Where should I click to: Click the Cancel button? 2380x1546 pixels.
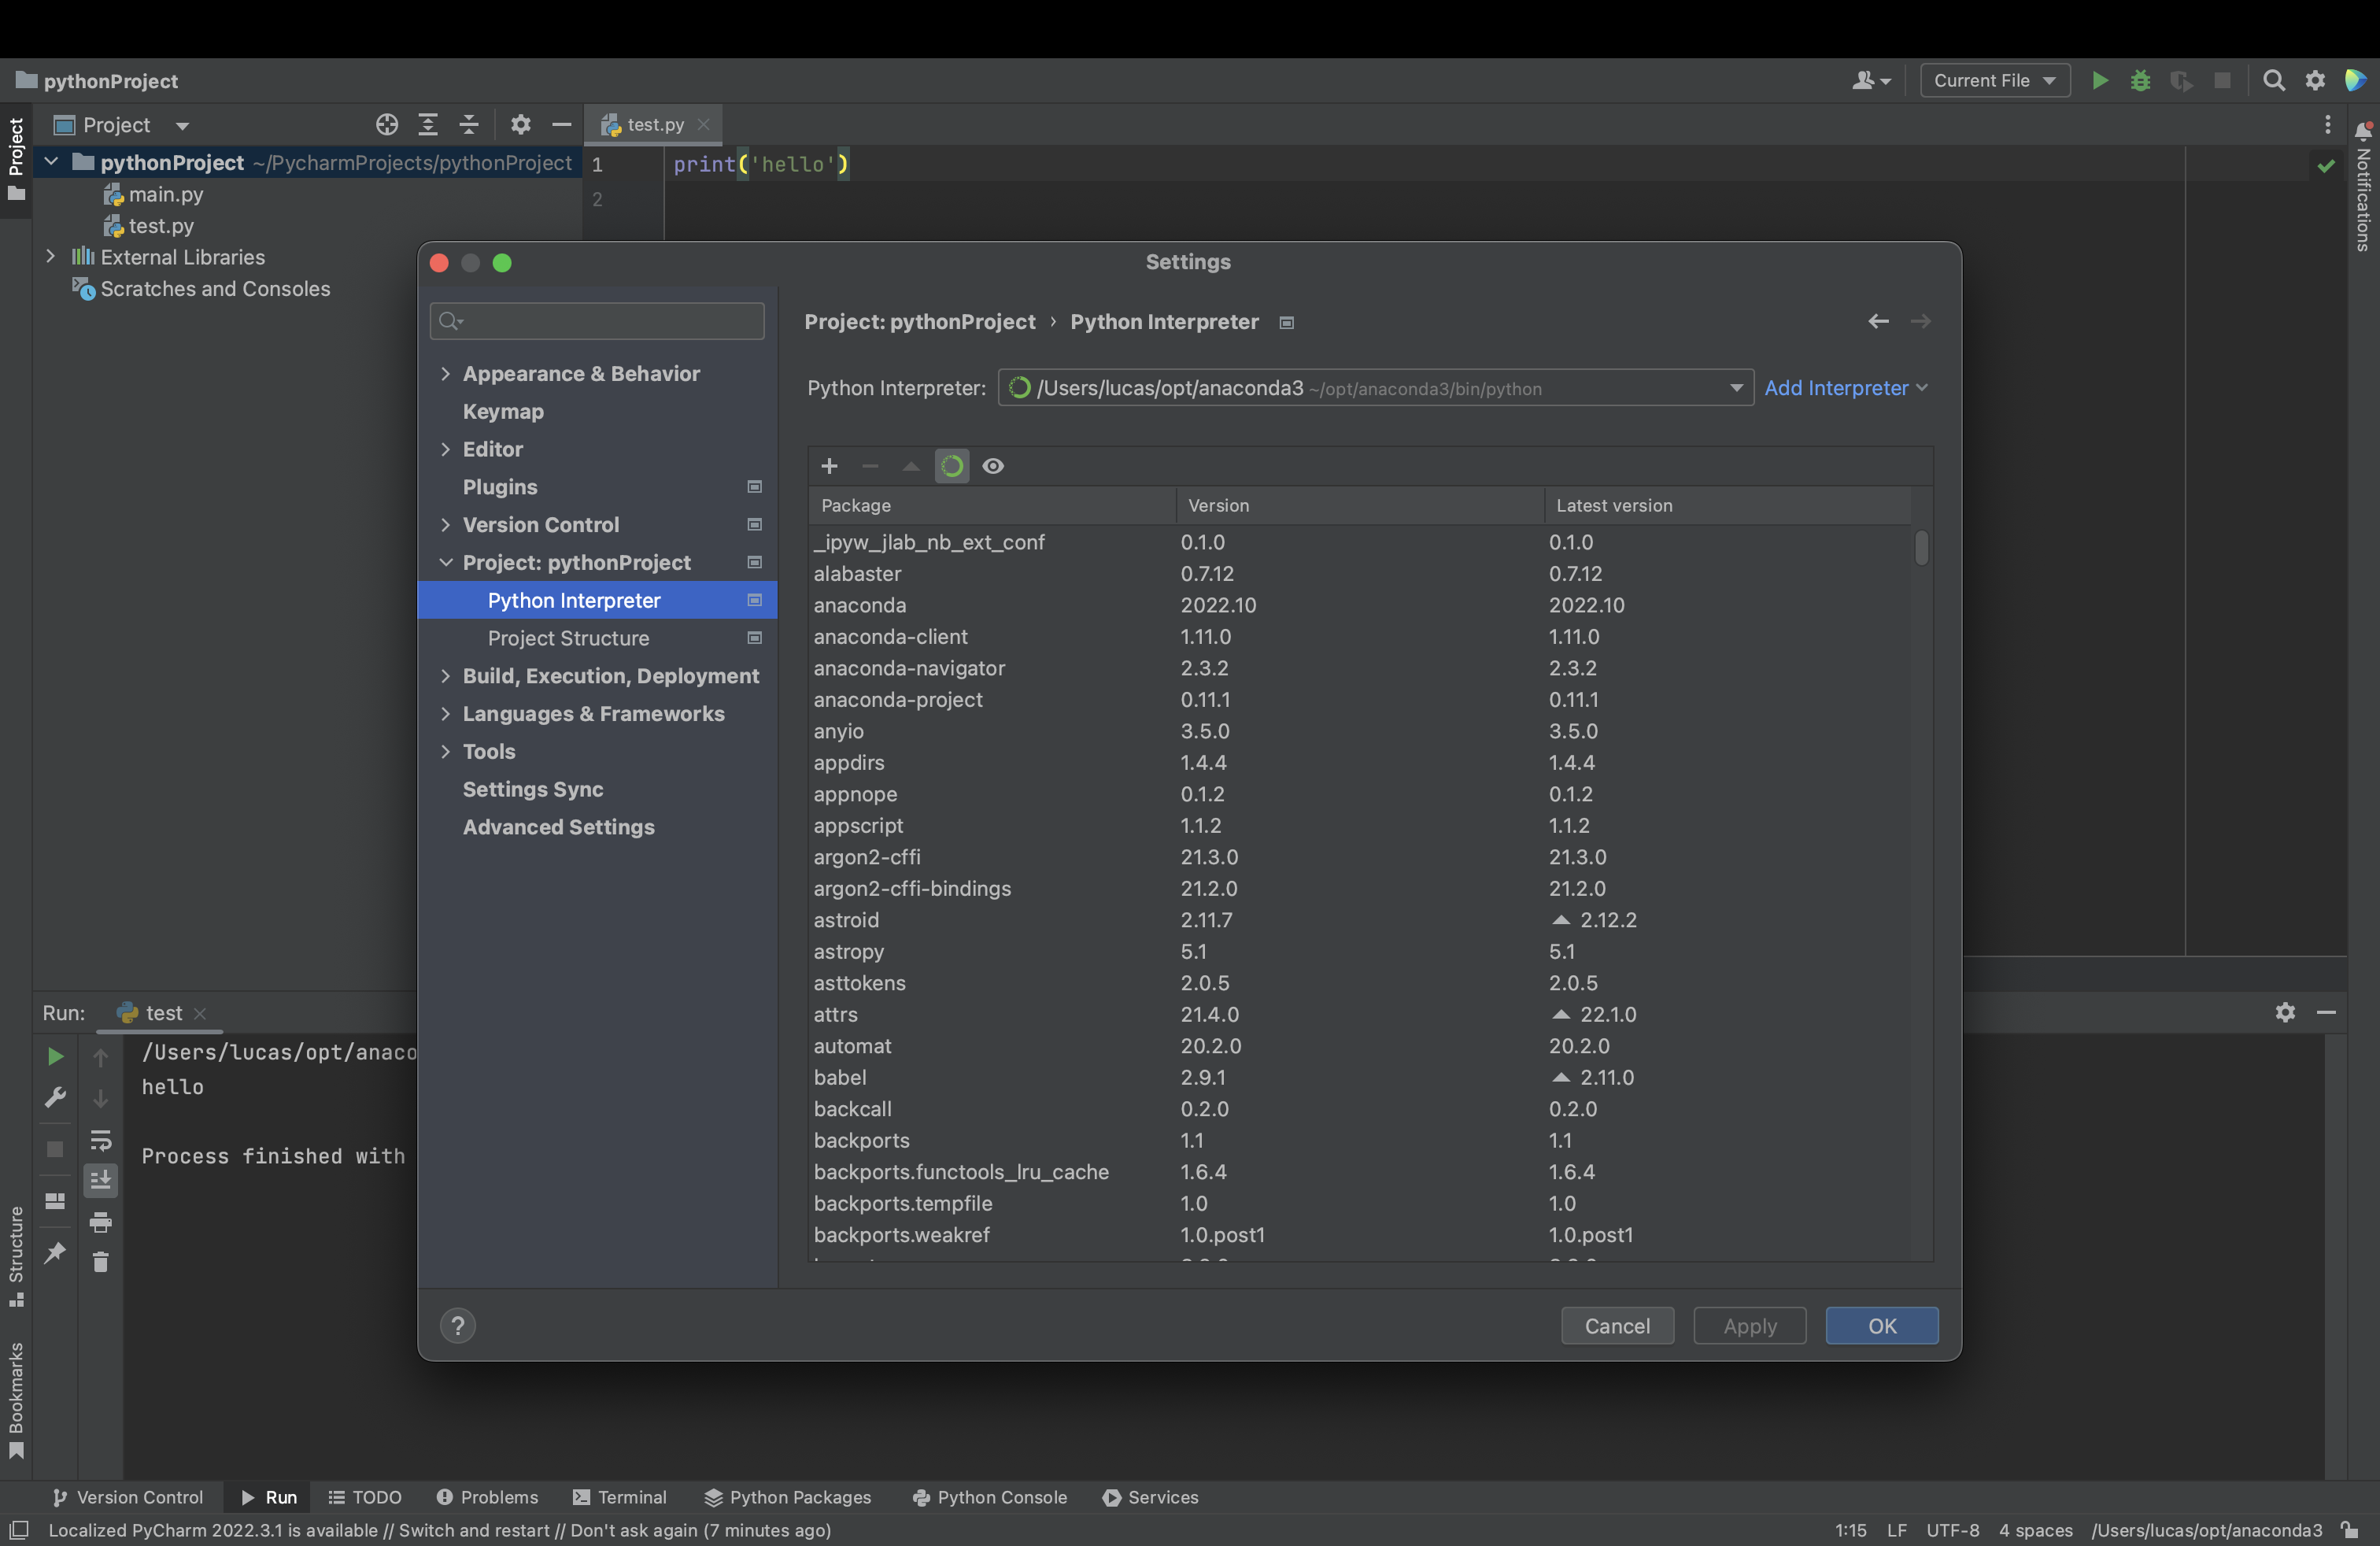tap(1617, 1326)
